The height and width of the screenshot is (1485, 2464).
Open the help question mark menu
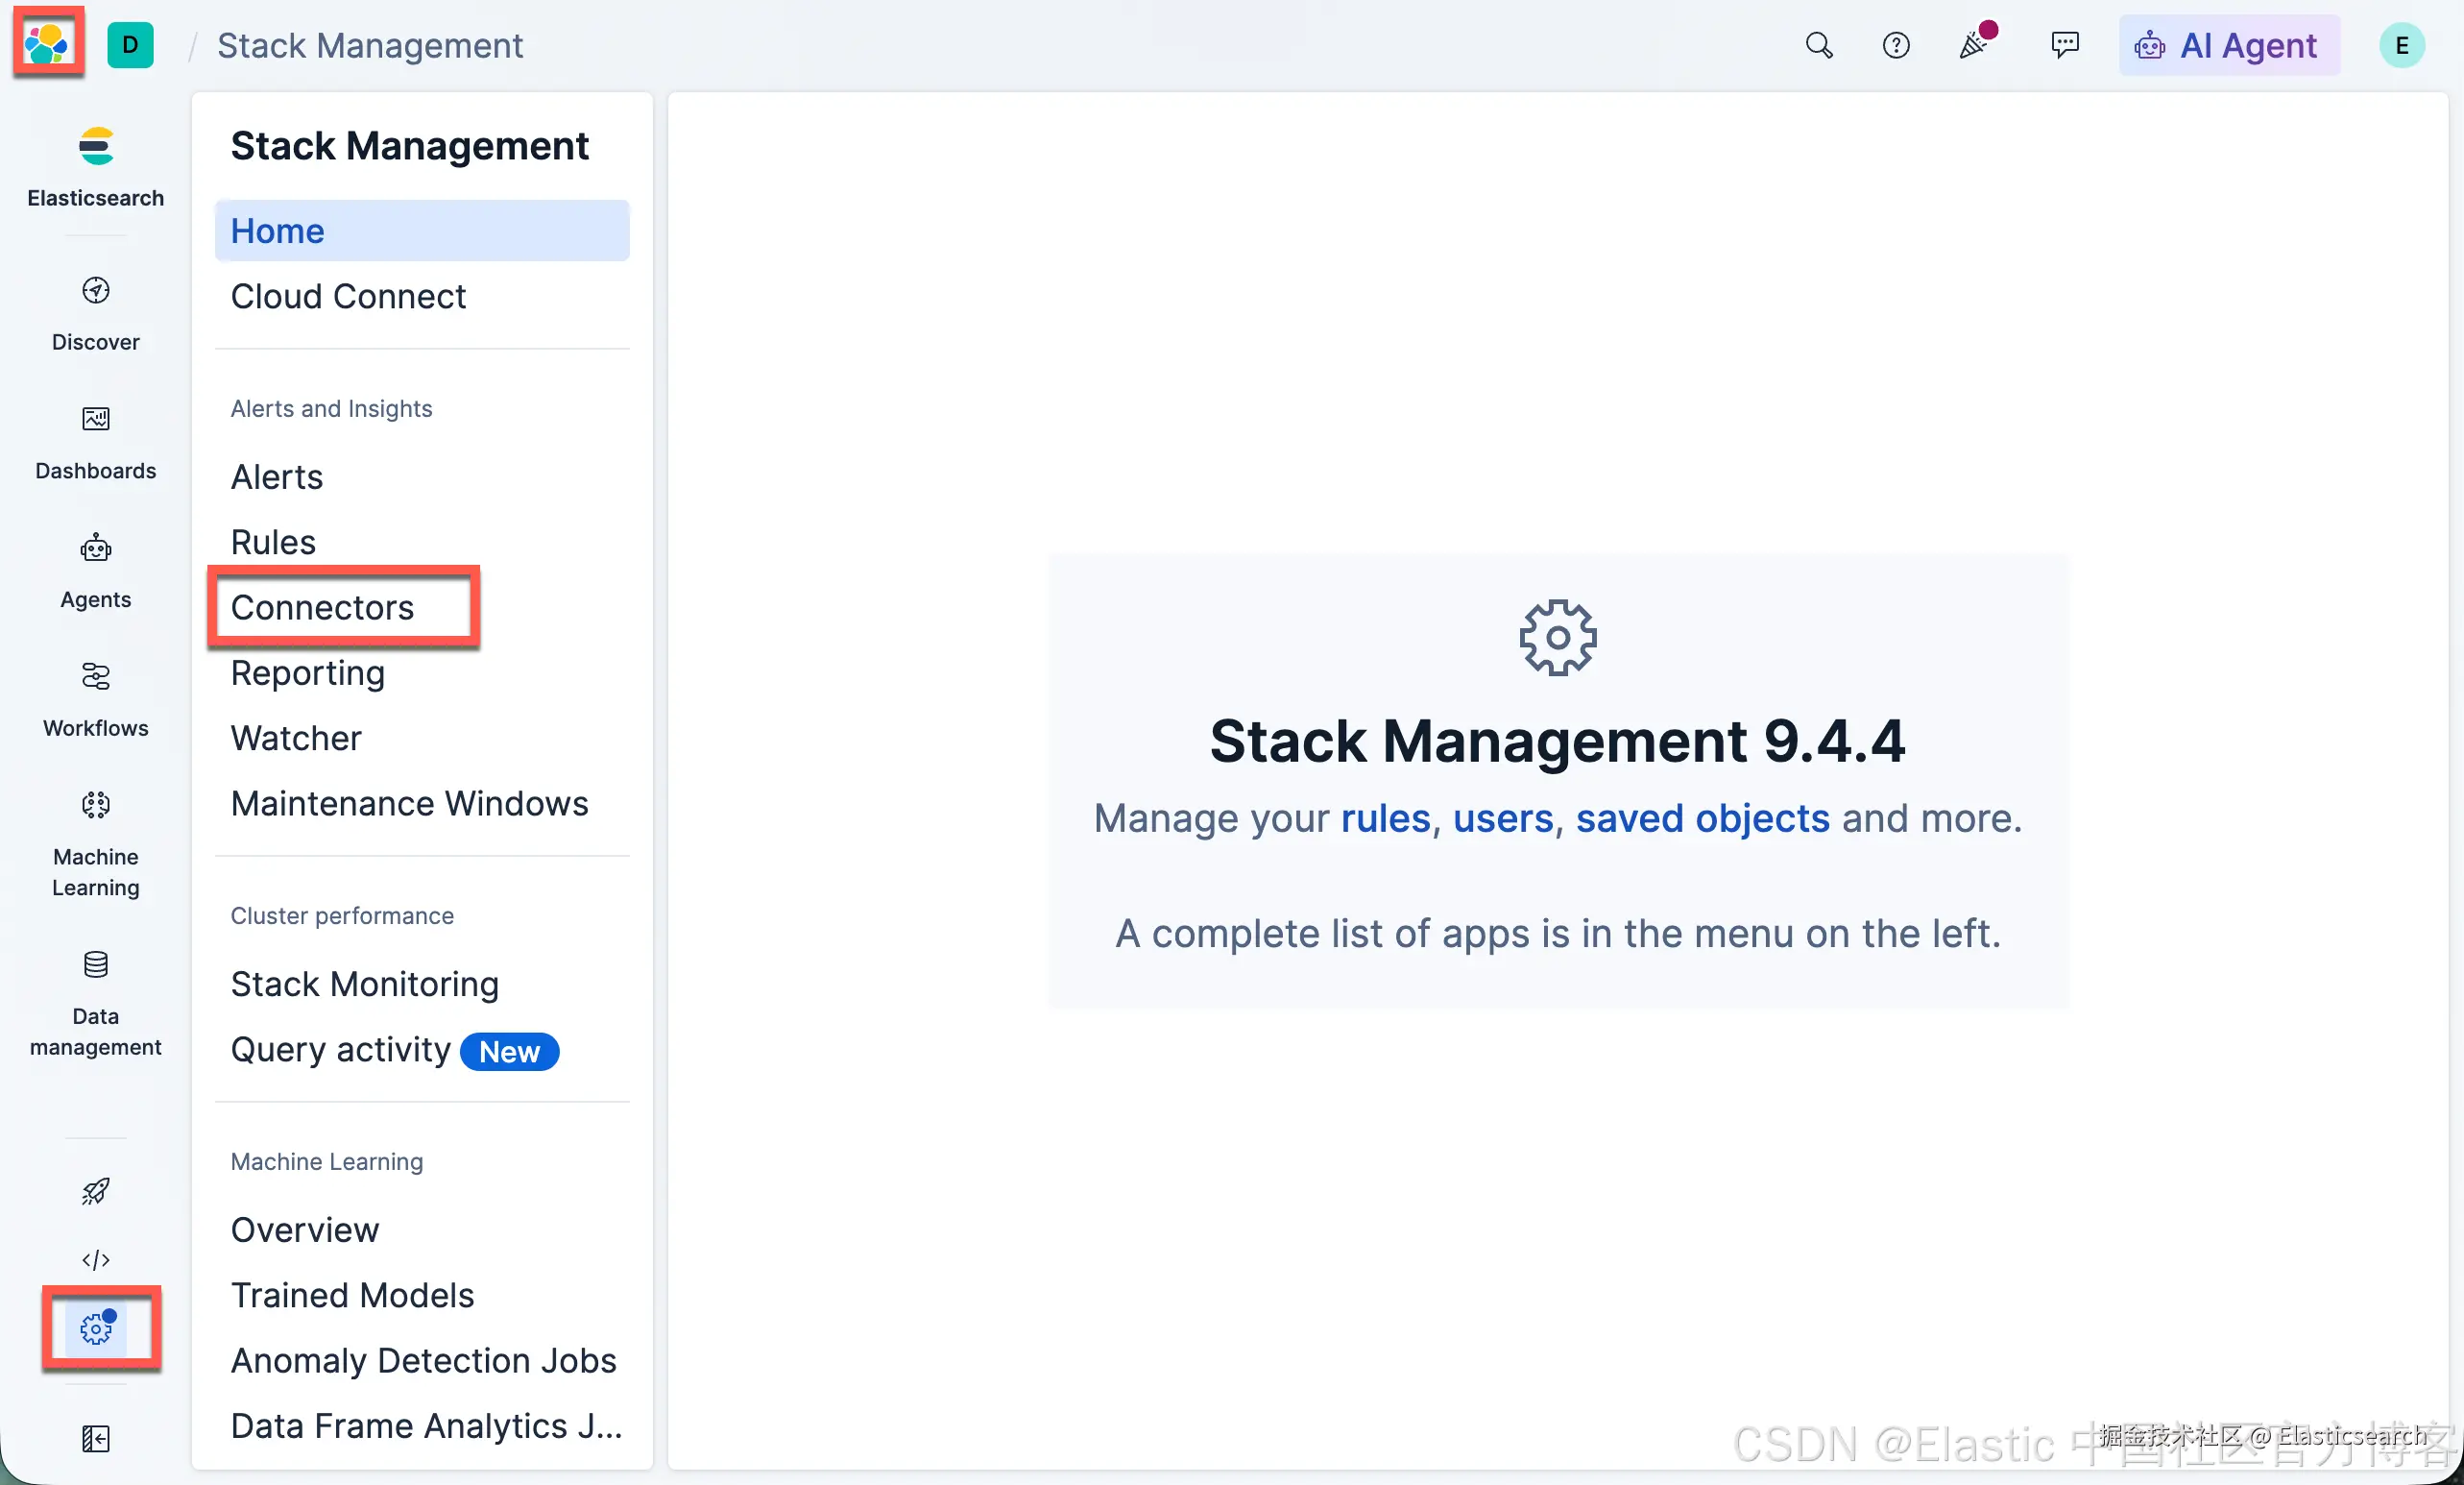[1896, 45]
